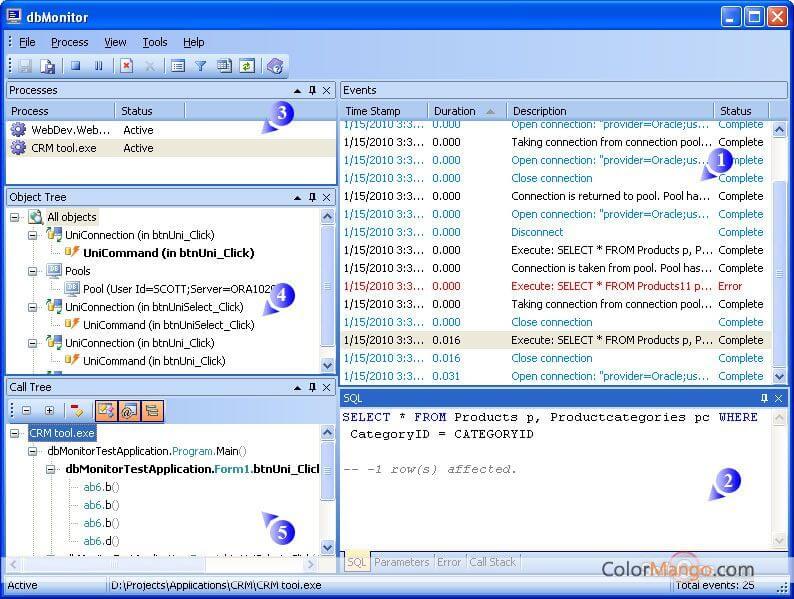Viewport: 794px width, 599px height.
Task: Click the Events list vertical scrollbar
Action: pos(779,250)
